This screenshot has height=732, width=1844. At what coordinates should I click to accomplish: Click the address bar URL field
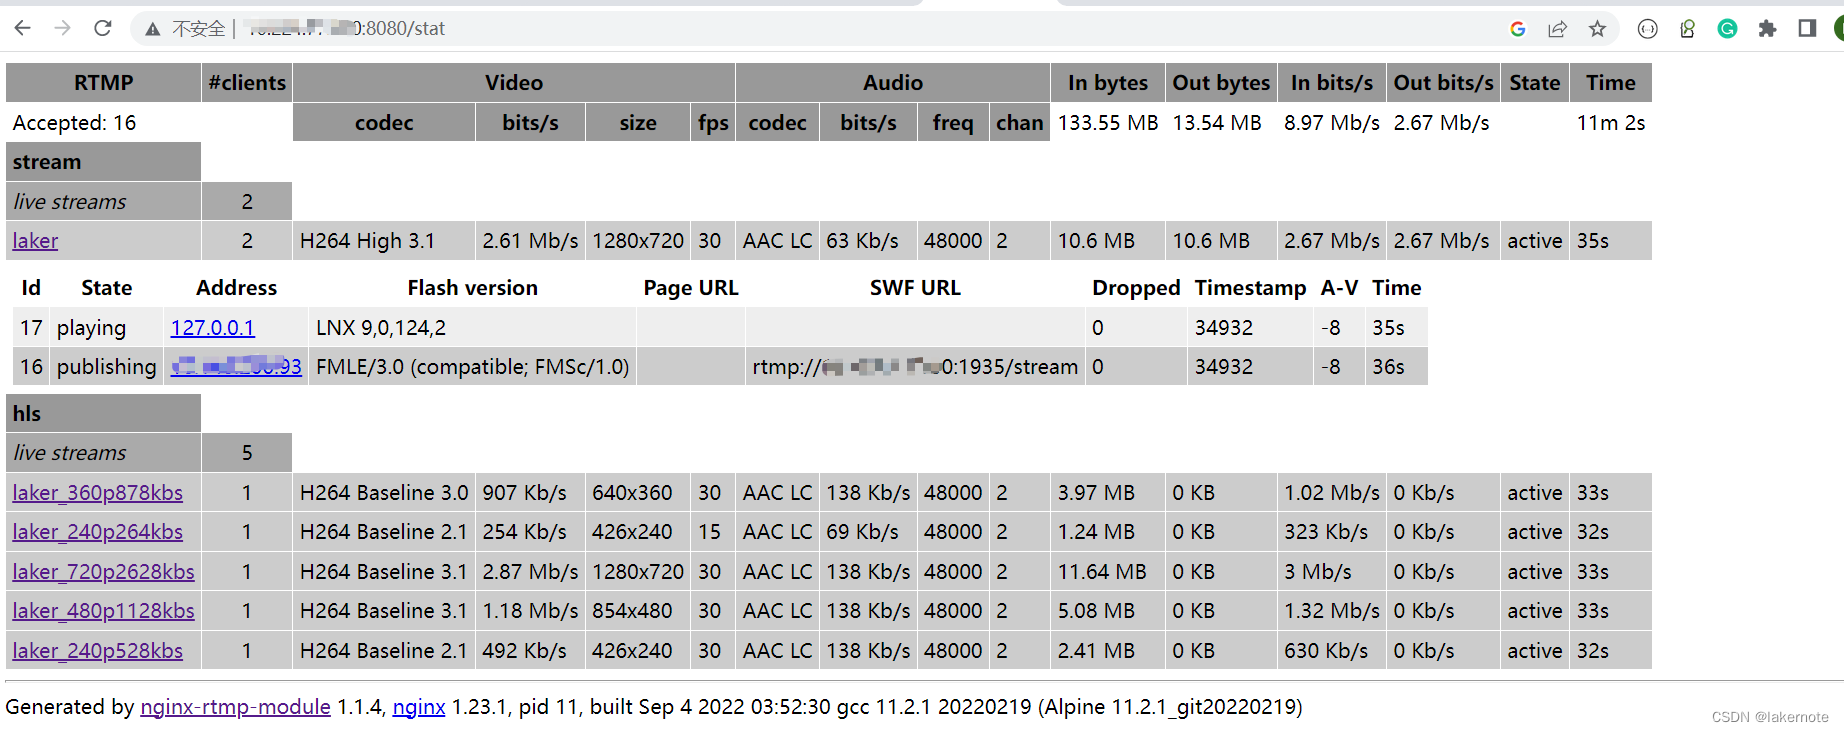pyautogui.click(x=820, y=29)
